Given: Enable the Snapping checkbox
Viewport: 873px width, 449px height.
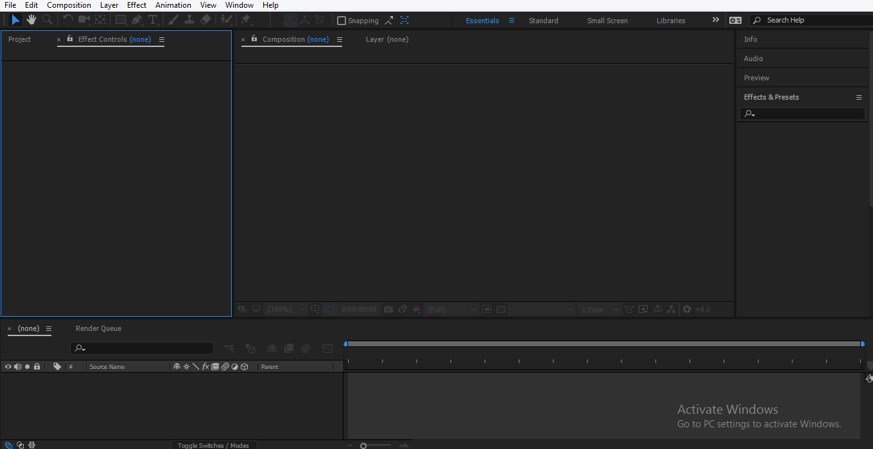Looking at the screenshot, I should pyautogui.click(x=342, y=21).
